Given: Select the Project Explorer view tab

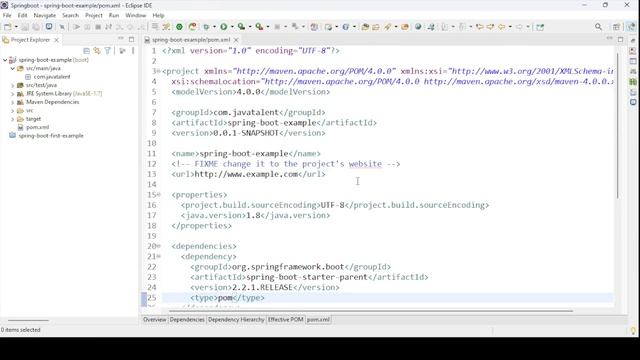Looking at the screenshot, I should (x=30, y=40).
